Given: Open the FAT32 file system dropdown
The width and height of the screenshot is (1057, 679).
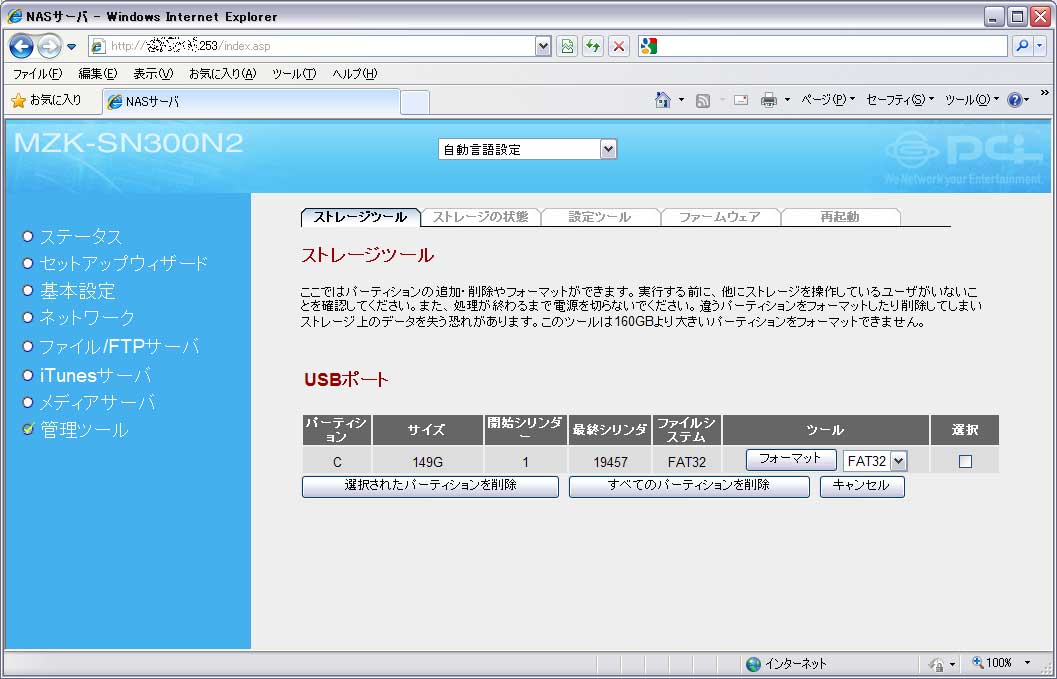Looking at the screenshot, I should click(x=876, y=461).
